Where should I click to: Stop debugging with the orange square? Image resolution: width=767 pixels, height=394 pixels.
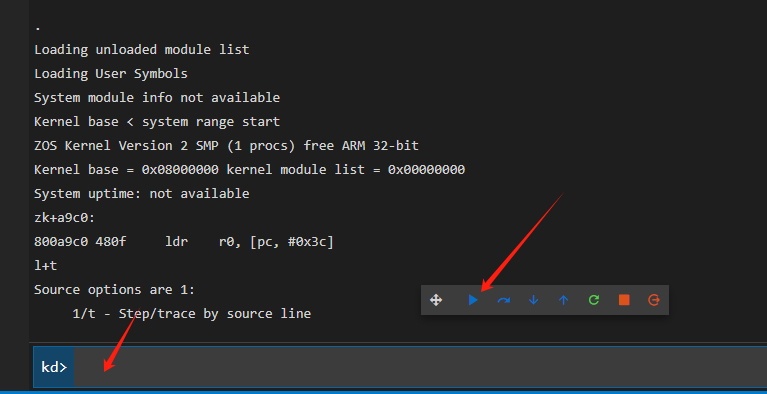click(x=624, y=300)
